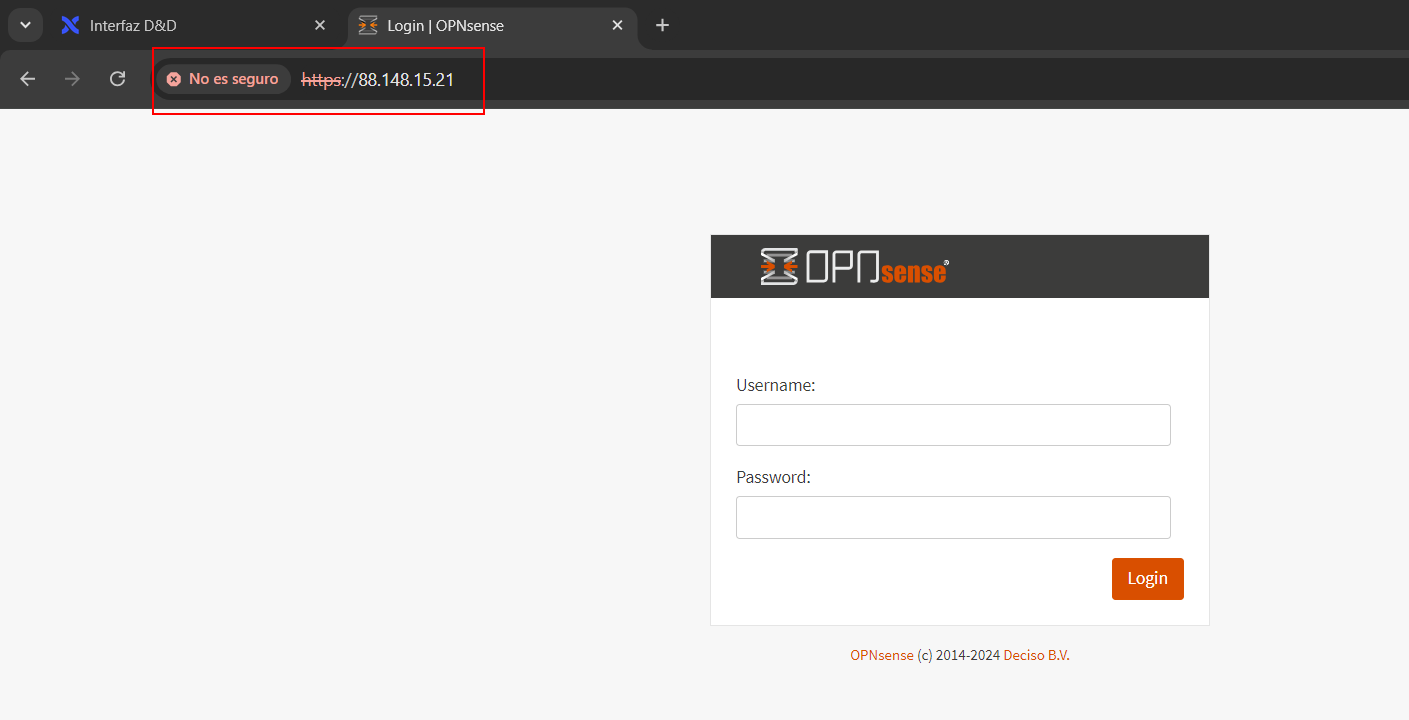Viewport: 1409px width, 720px height.
Task: Click the red warning icon in address bar
Action: (x=174, y=79)
